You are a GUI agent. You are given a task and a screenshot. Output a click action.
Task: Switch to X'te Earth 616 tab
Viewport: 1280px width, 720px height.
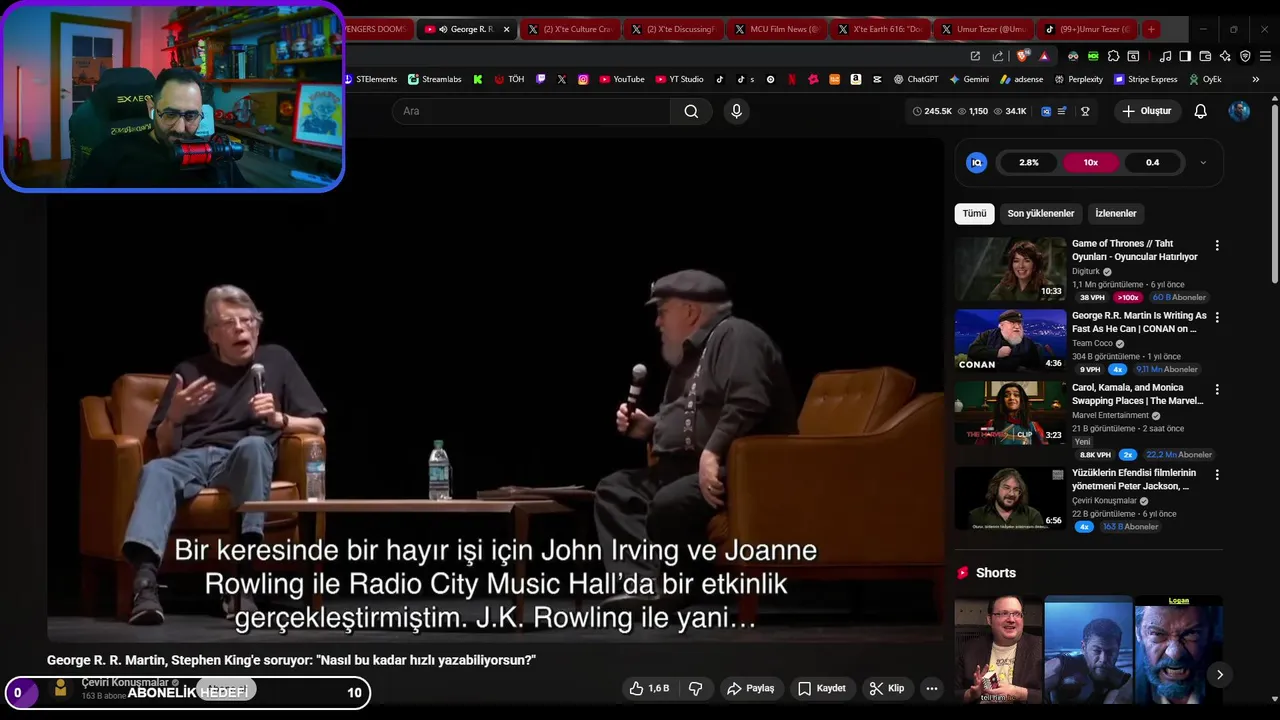[x=881, y=29]
